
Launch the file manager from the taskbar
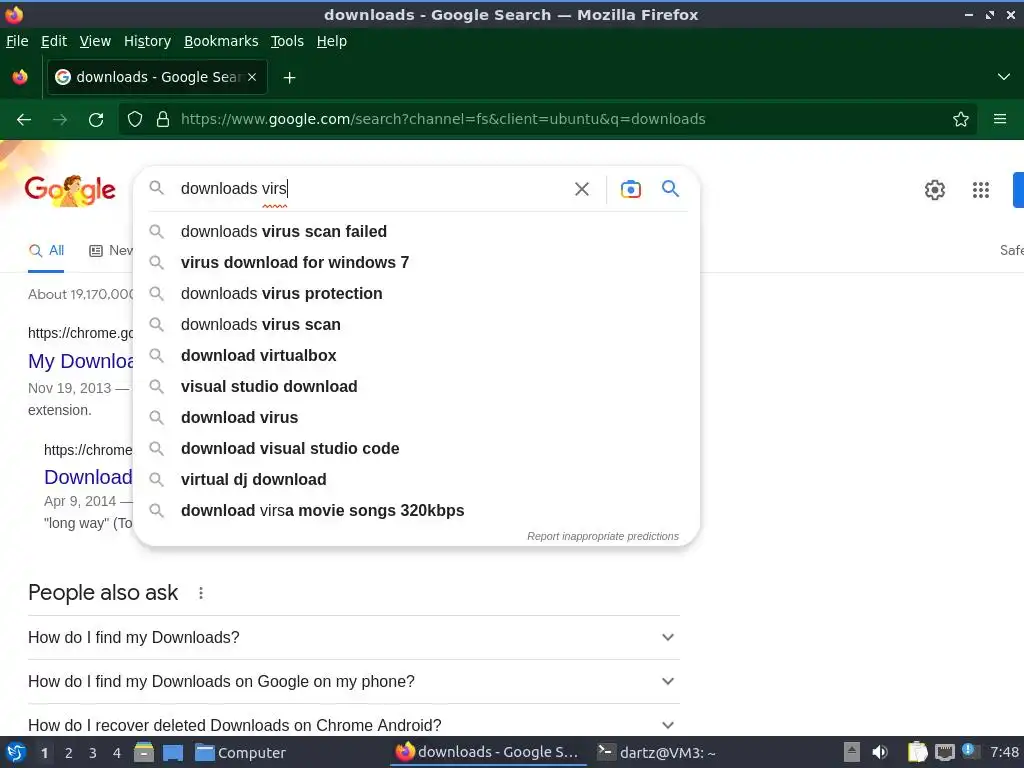pyautogui.click(x=144, y=752)
